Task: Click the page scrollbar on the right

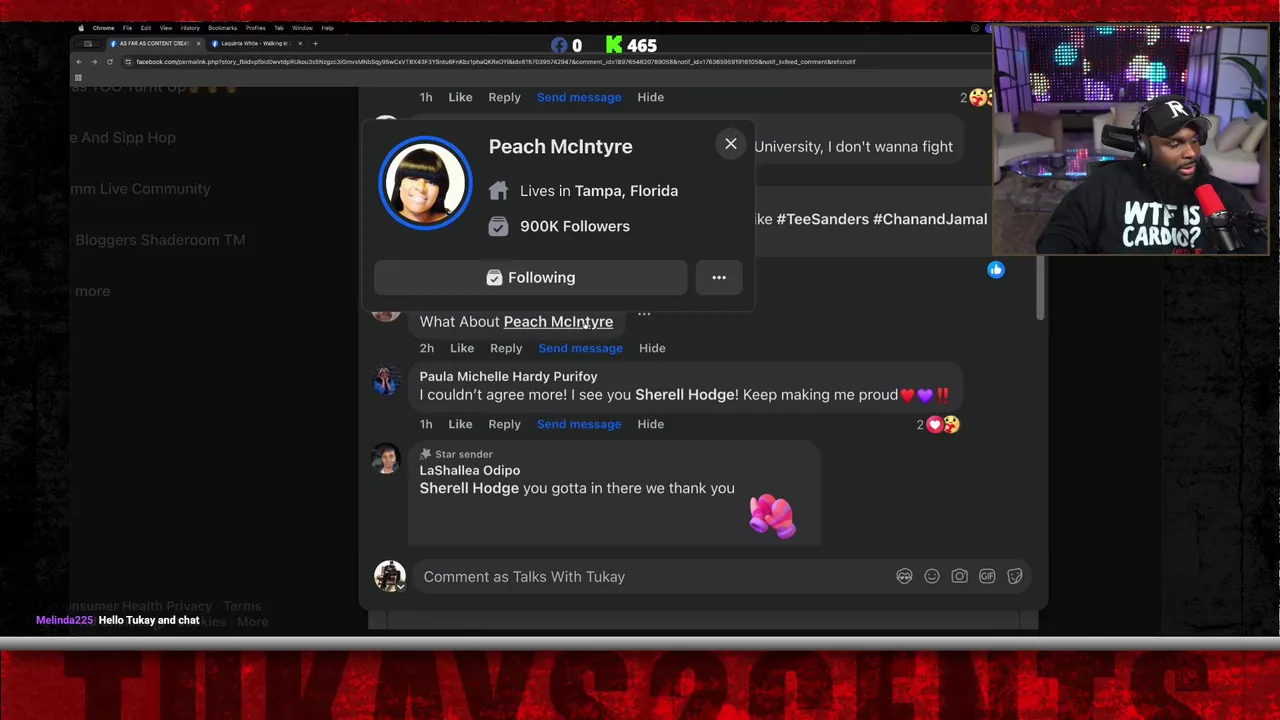Action: pyautogui.click(x=1040, y=287)
